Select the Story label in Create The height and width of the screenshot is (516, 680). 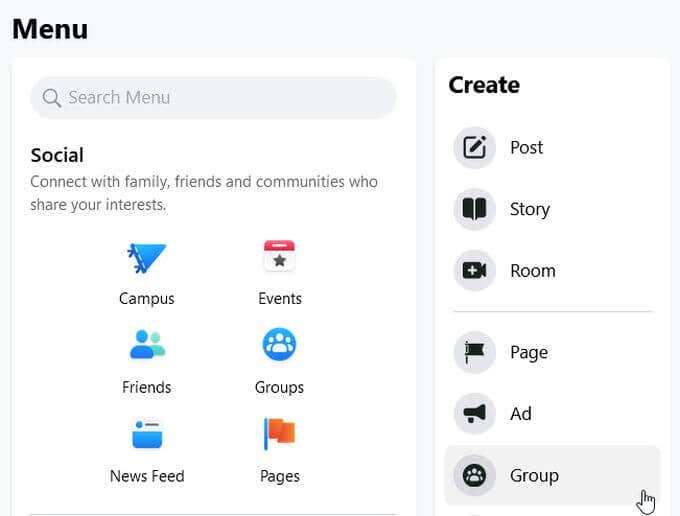point(529,209)
